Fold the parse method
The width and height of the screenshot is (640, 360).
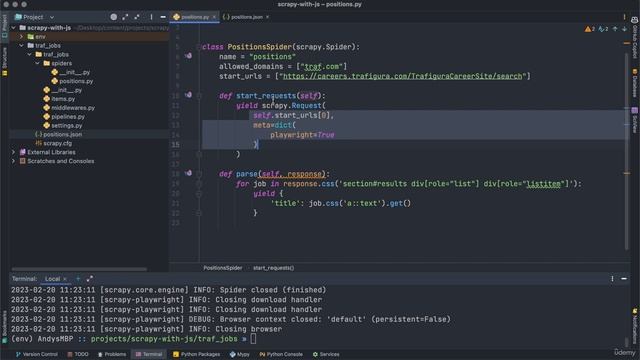click(x=199, y=174)
